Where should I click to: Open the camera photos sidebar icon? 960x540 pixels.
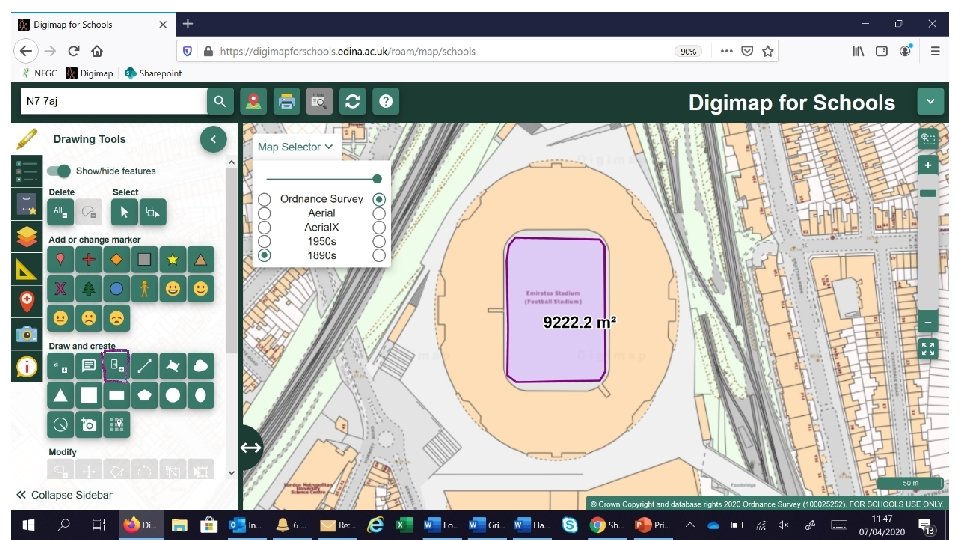click(26, 334)
